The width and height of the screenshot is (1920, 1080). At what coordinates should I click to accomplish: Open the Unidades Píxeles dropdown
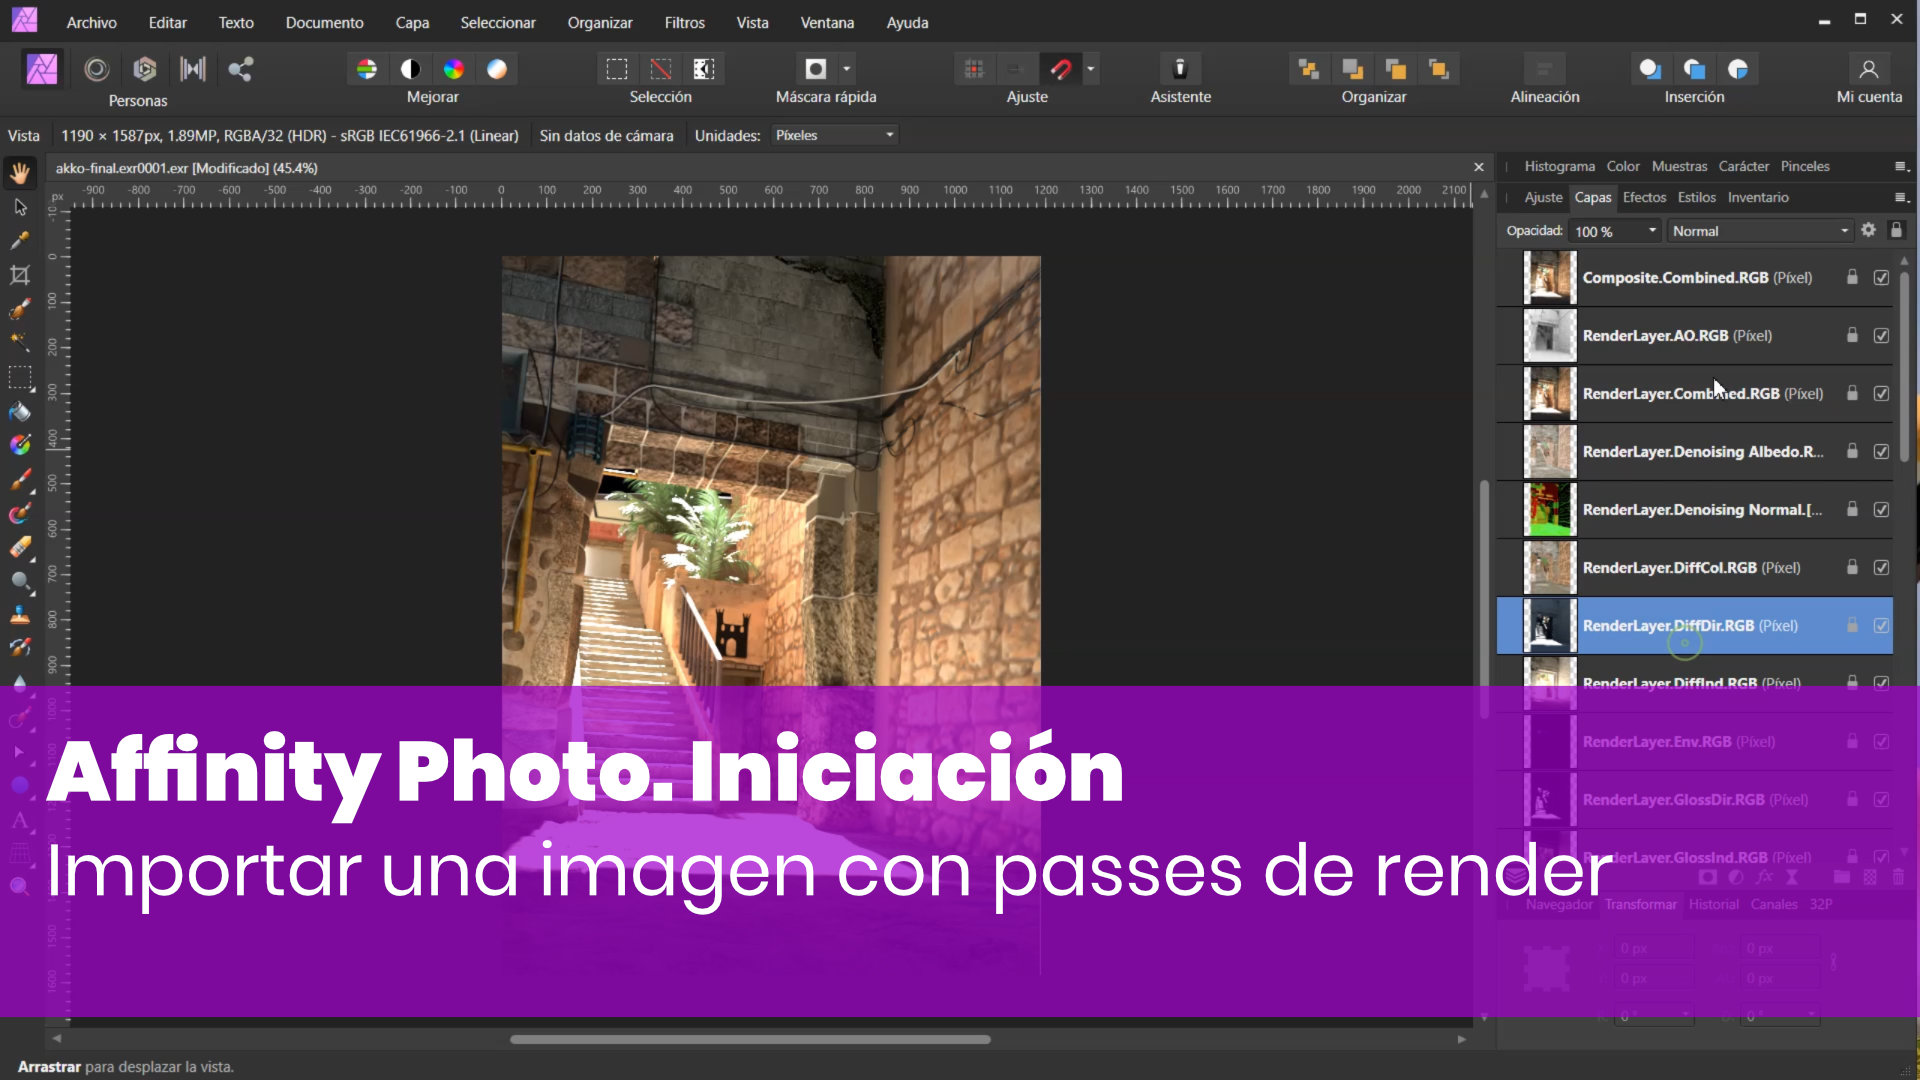point(834,135)
